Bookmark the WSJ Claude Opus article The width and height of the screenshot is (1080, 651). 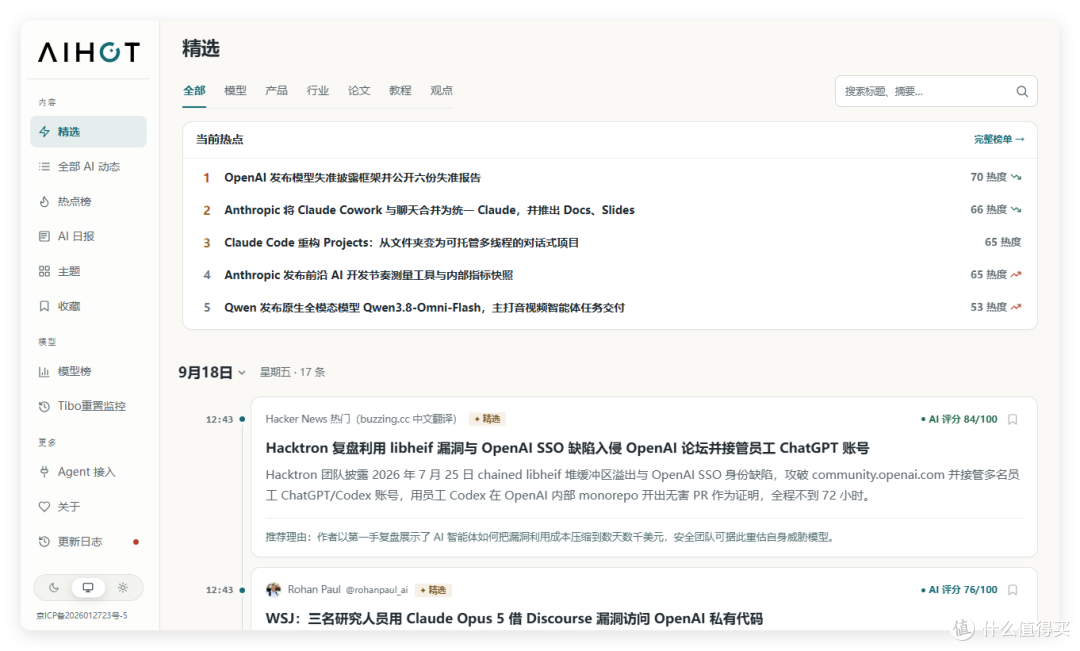tap(1012, 590)
